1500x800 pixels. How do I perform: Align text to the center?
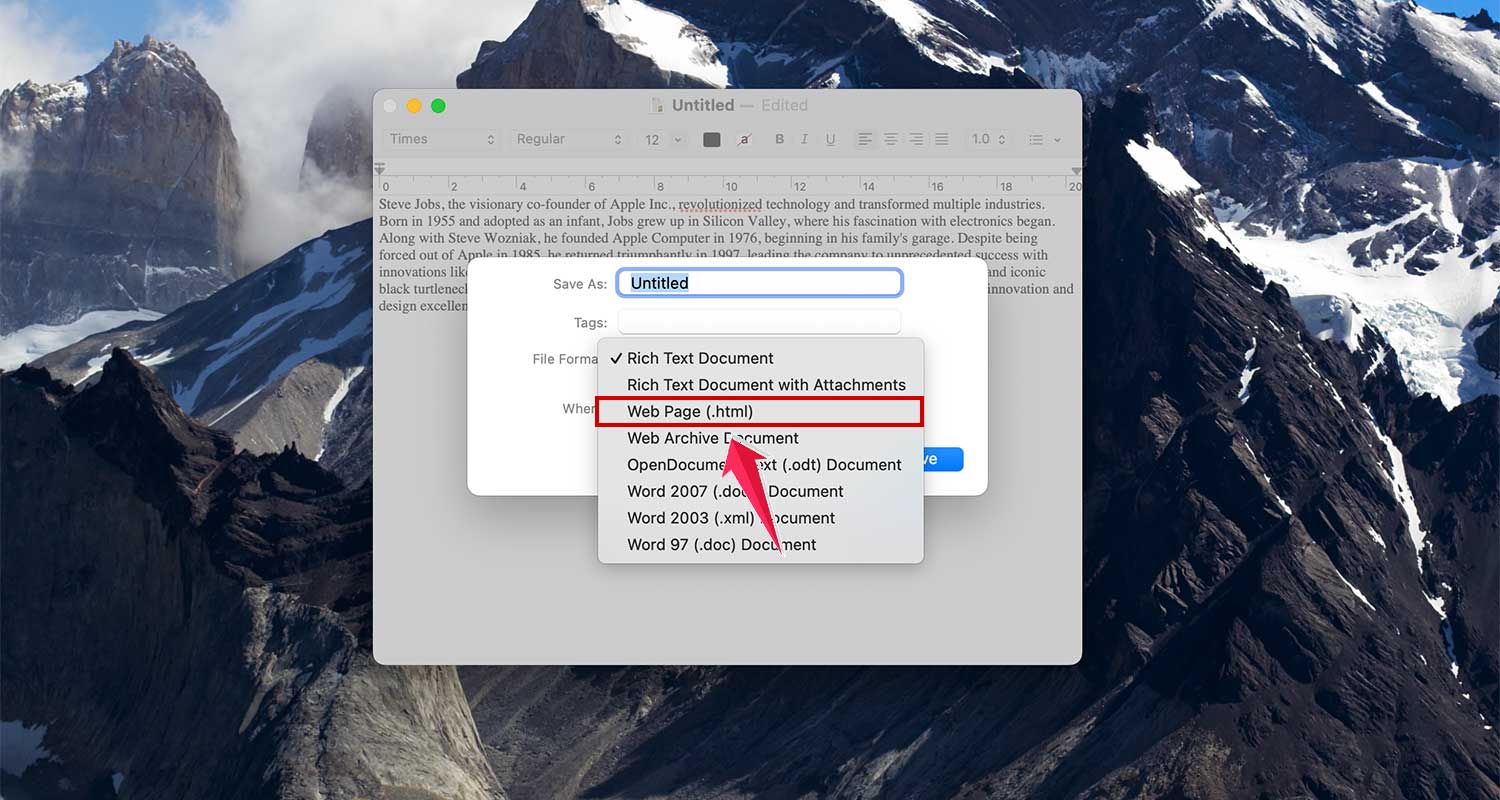[x=890, y=139]
